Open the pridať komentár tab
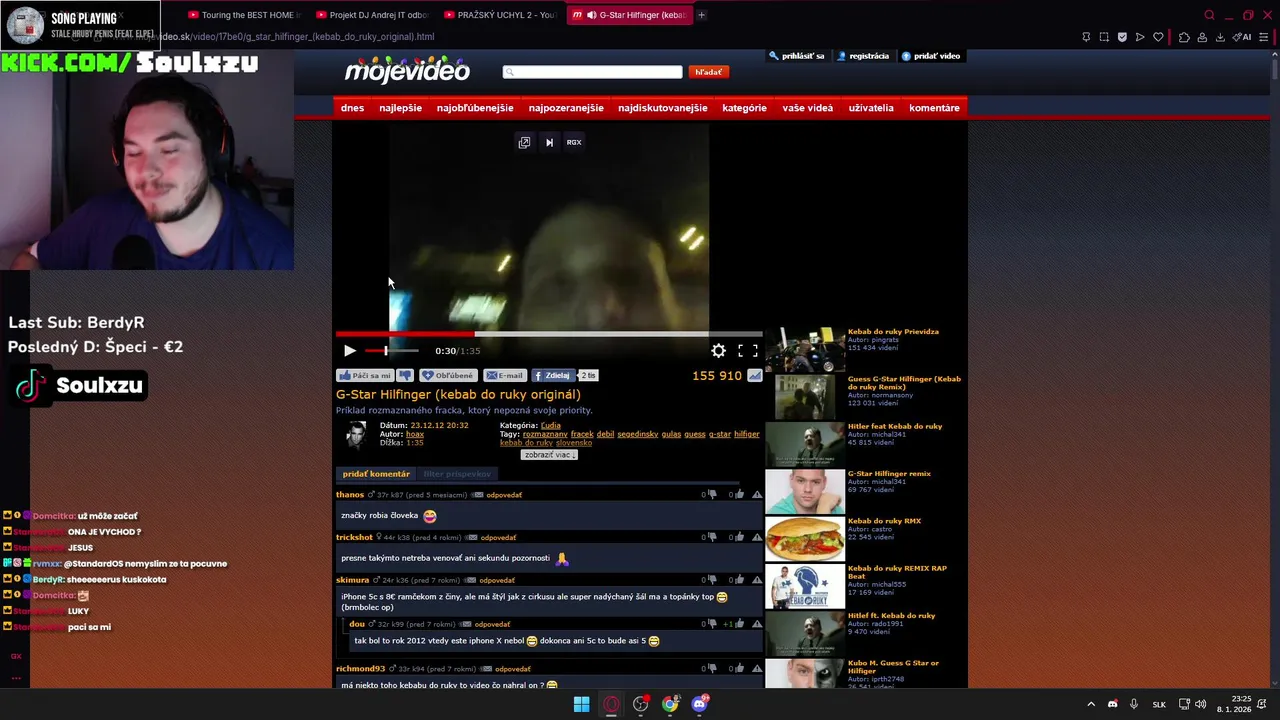This screenshot has width=1280, height=720. click(x=376, y=474)
